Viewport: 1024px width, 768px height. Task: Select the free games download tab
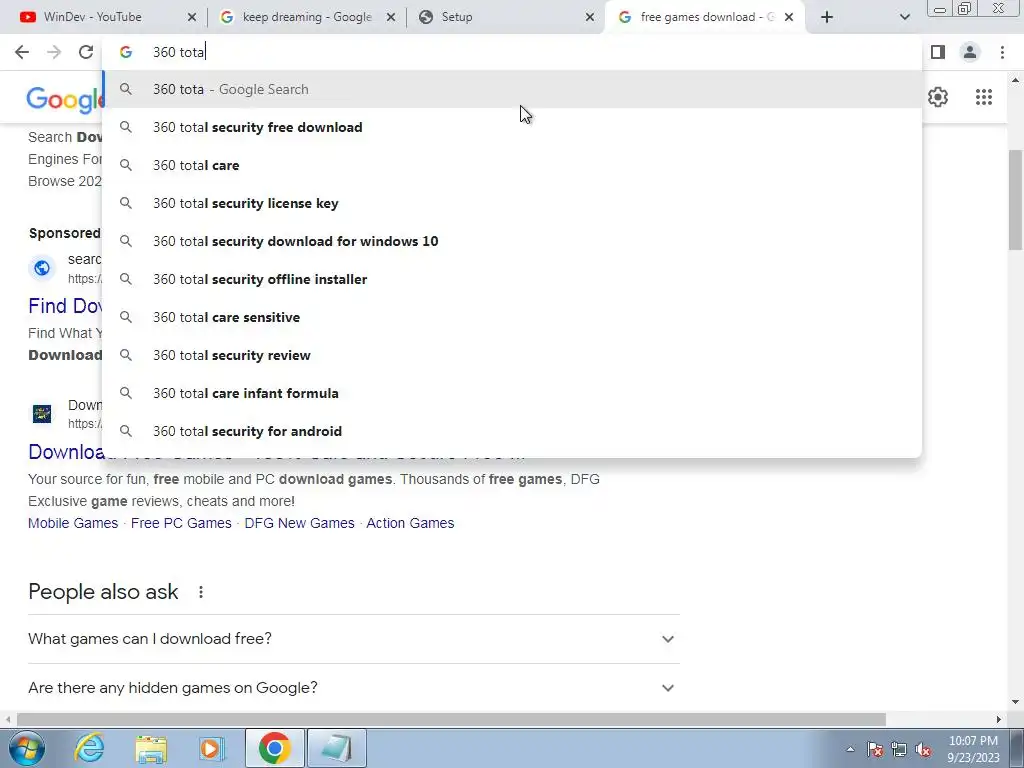[x=705, y=17]
